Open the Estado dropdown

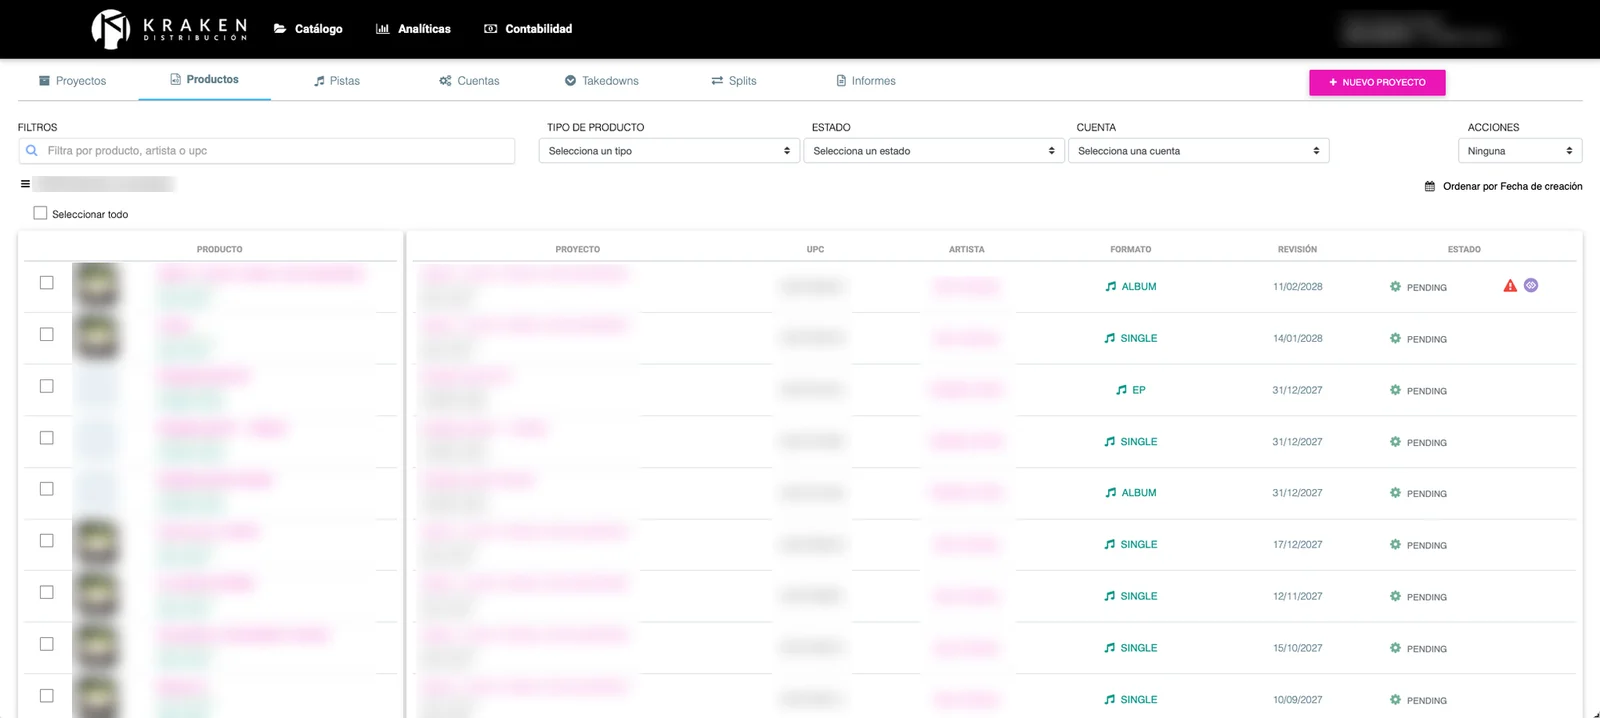point(934,151)
